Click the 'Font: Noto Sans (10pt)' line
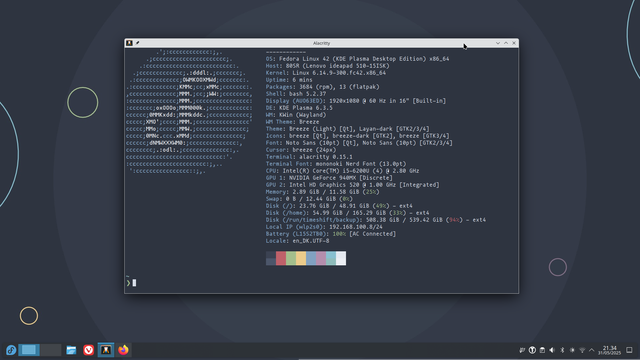Image resolution: width=640 pixels, height=360 pixels. click(359, 142)
